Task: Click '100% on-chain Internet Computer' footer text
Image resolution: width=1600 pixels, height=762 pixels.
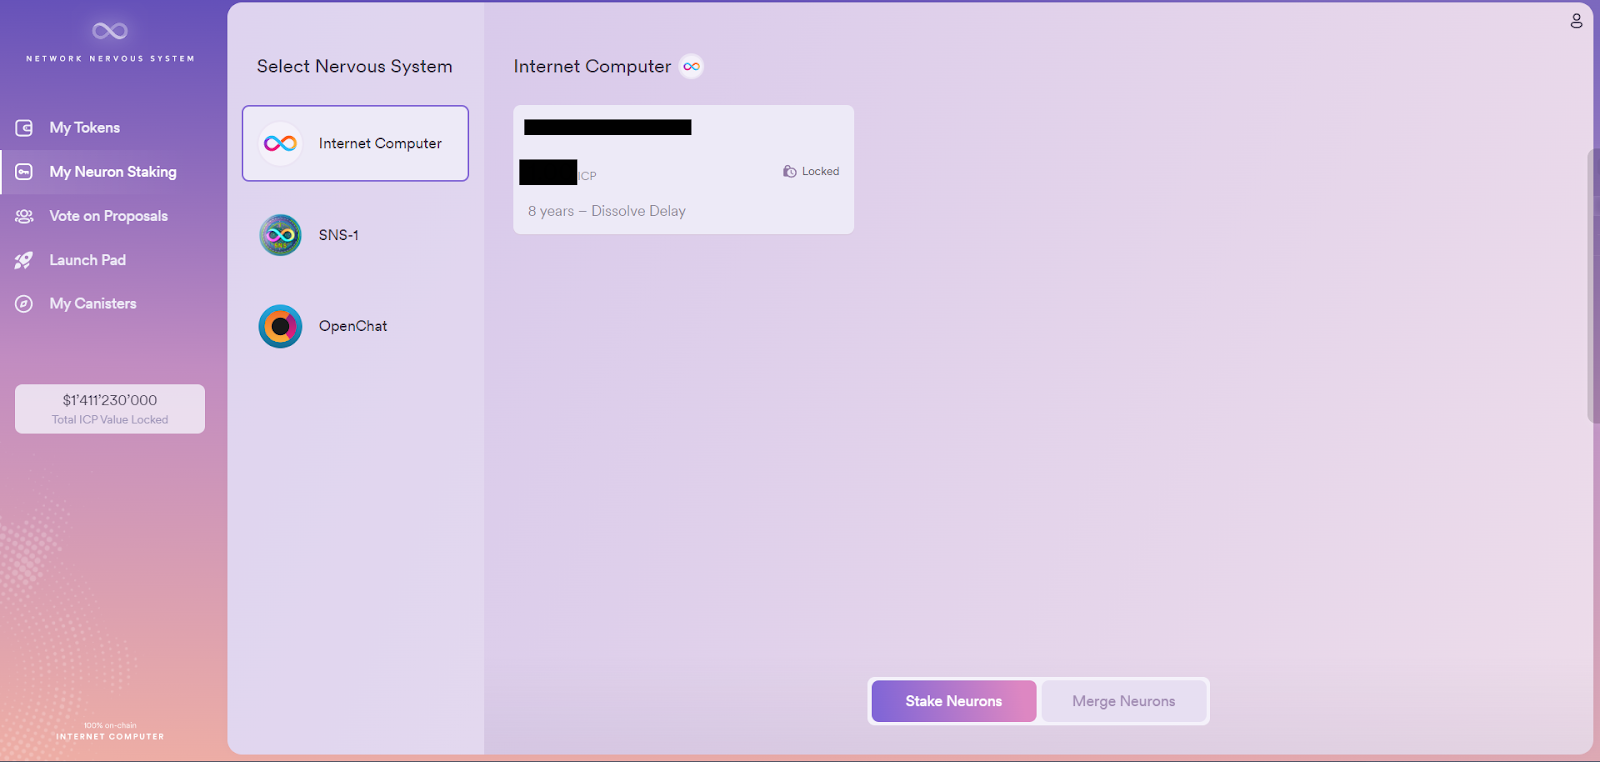Action: [110, 731]
